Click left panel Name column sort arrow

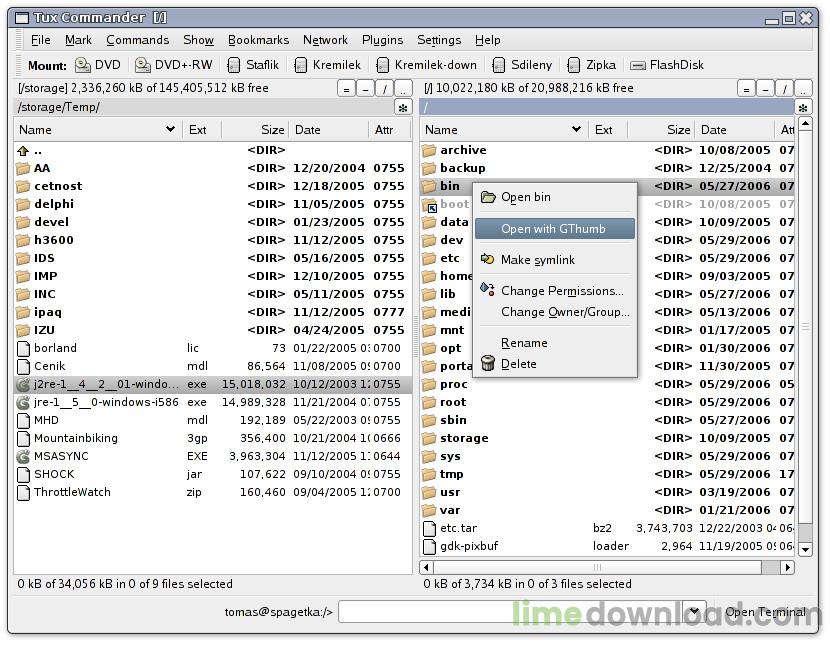[170, 129]
